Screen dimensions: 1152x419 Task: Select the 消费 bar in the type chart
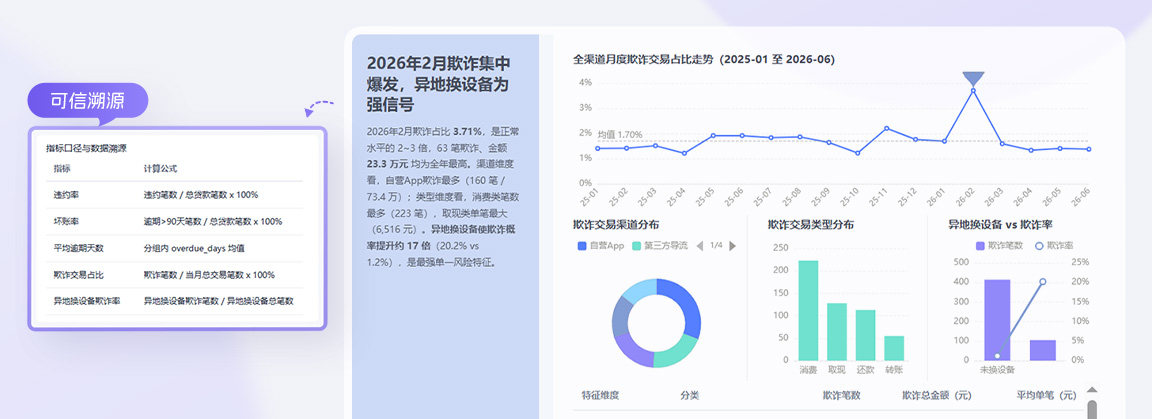click(x=808, y=310)
